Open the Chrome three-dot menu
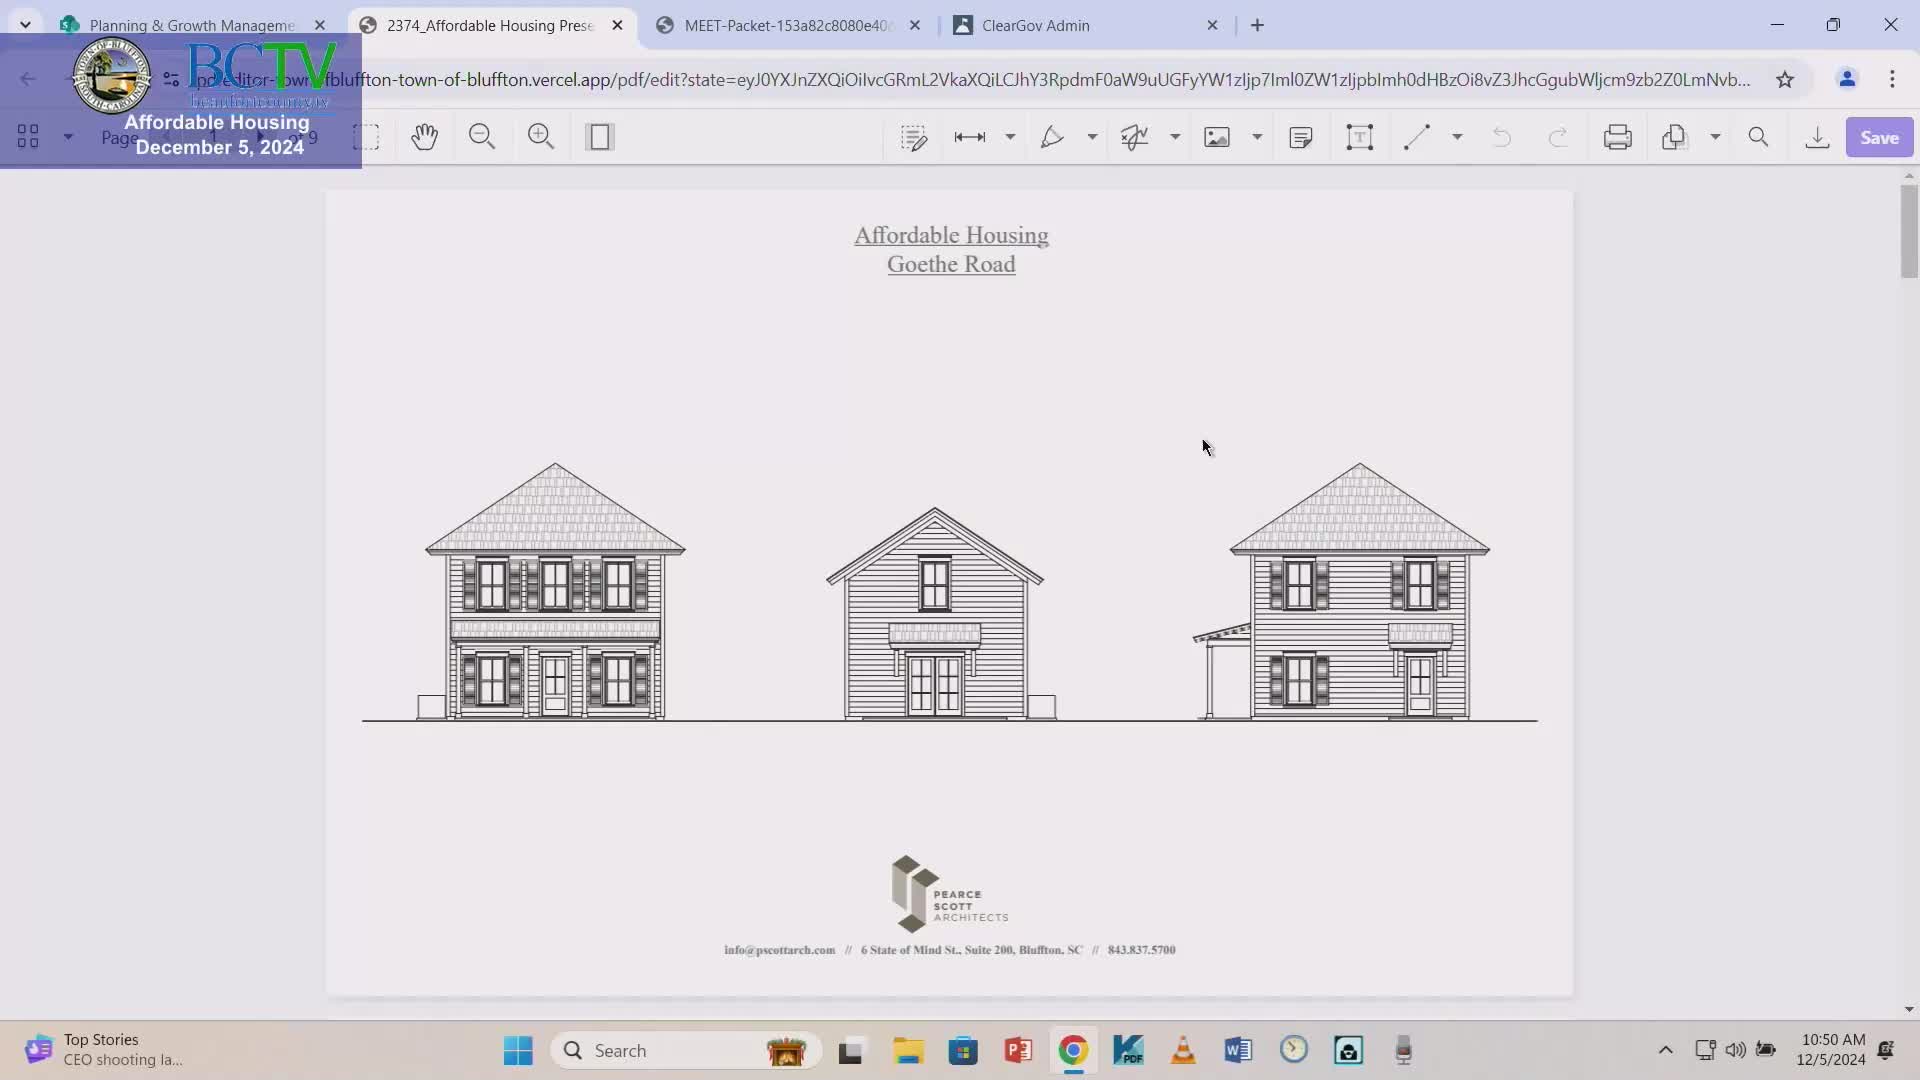1920x1080 pixels. tap(1892, 79)
